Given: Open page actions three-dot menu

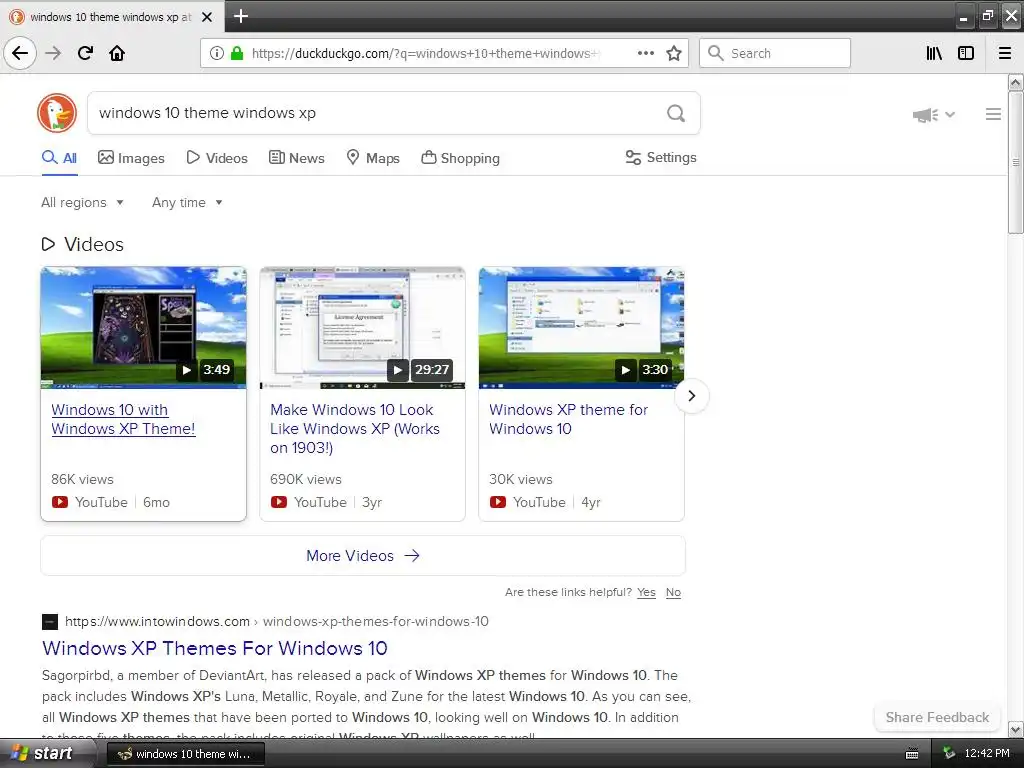Looking at the screenshot, I should [x=645, y=53].
